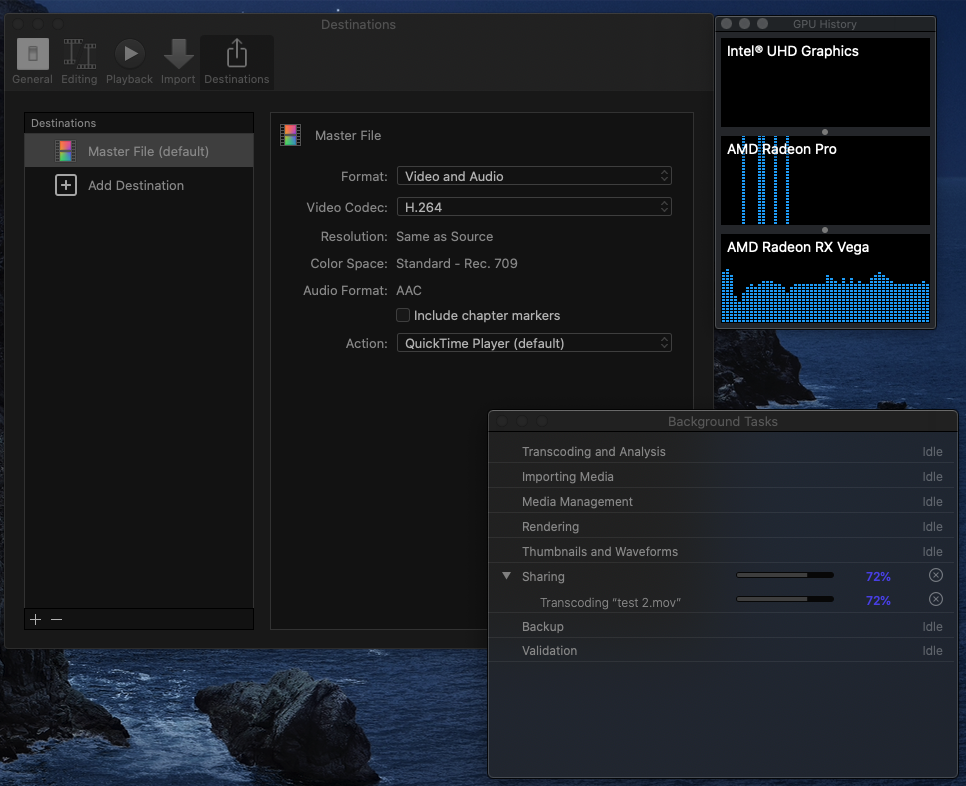
Task: Click the plus icon beside Add Destination
Action: pyautogui.click(x=65, y=185)
